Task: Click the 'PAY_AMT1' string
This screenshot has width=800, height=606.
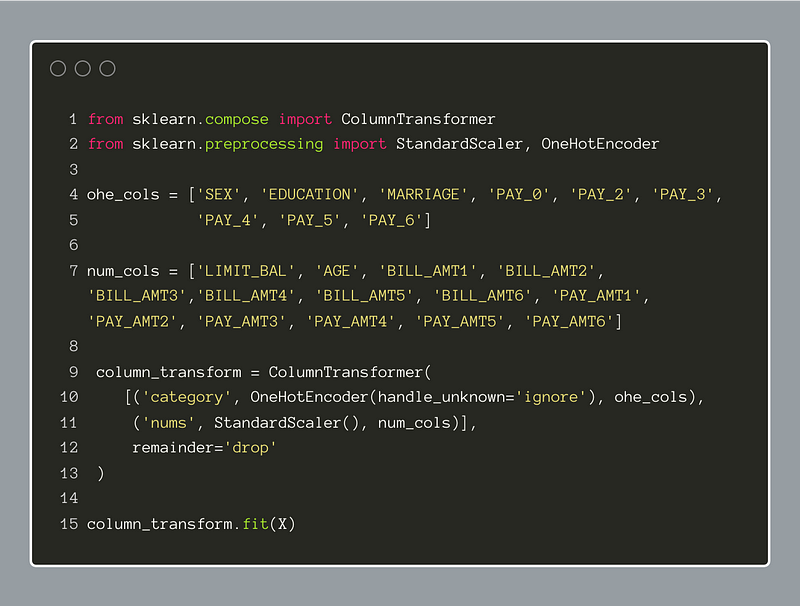Action: 596,296
